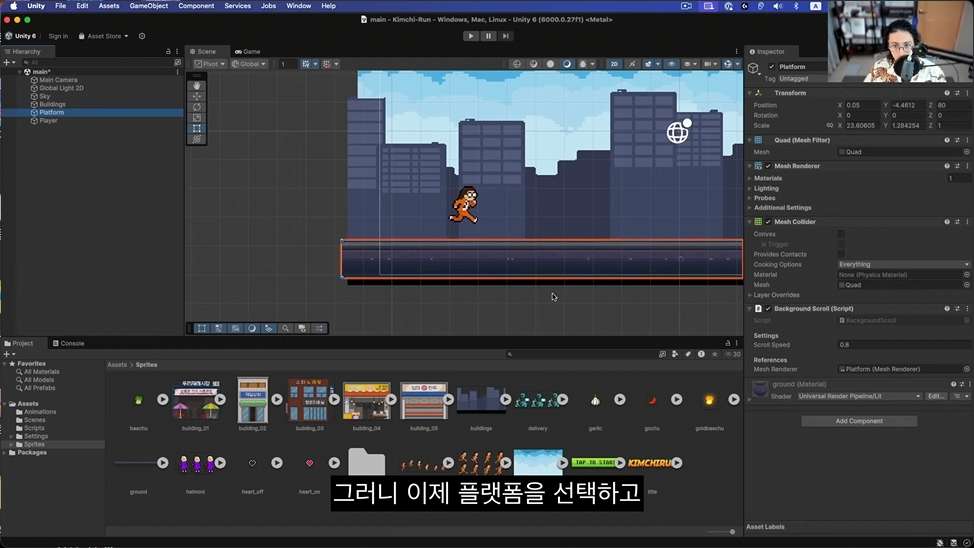
Task: Open the Pivot handle position dropdown
Action: tap(209, 64)
